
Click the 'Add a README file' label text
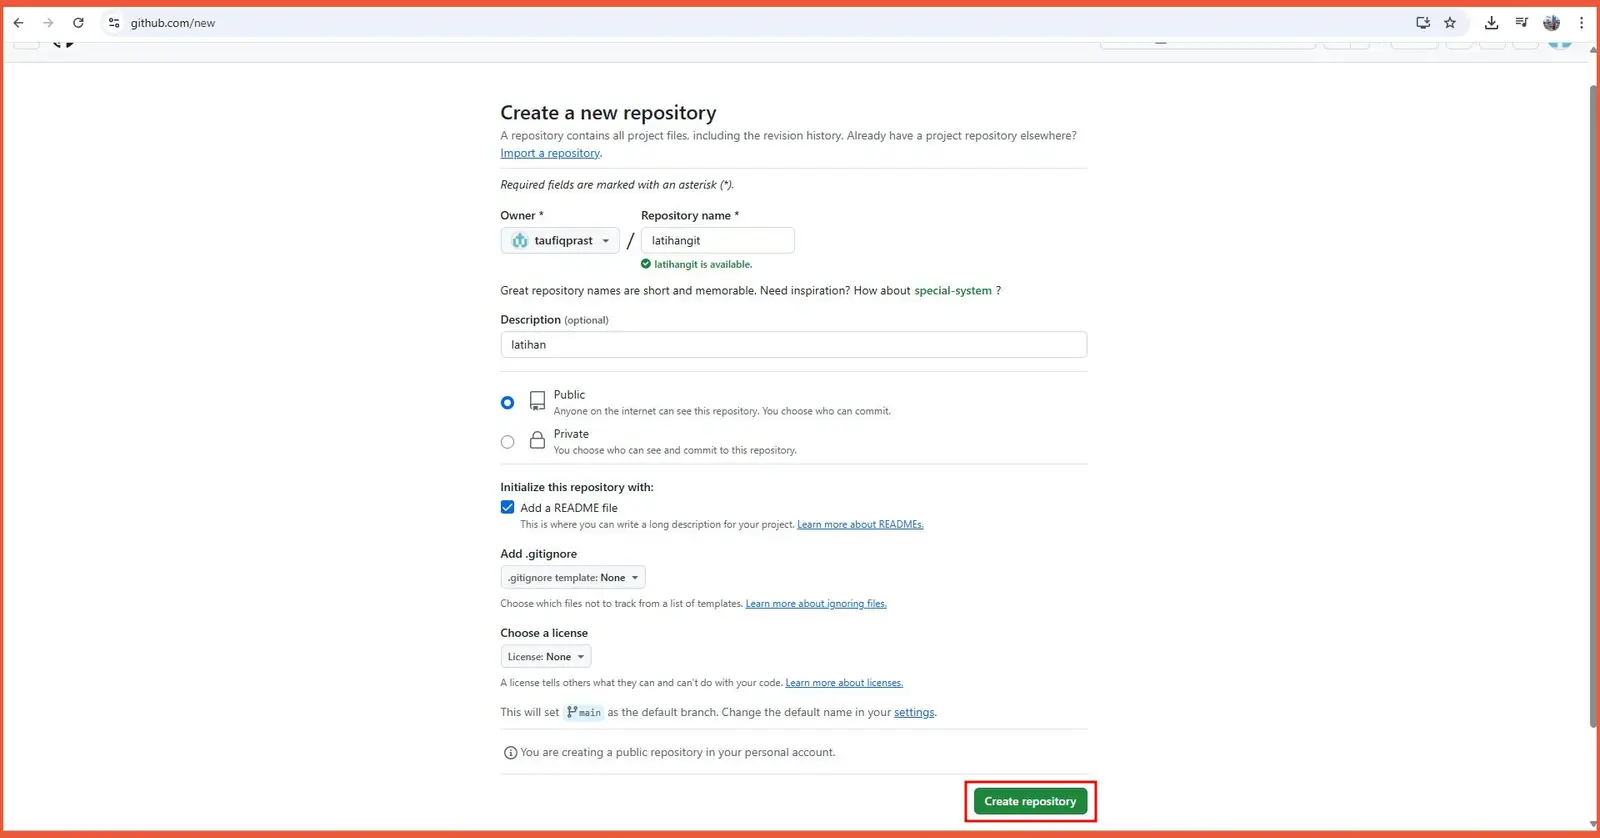(x=569, y=508)
